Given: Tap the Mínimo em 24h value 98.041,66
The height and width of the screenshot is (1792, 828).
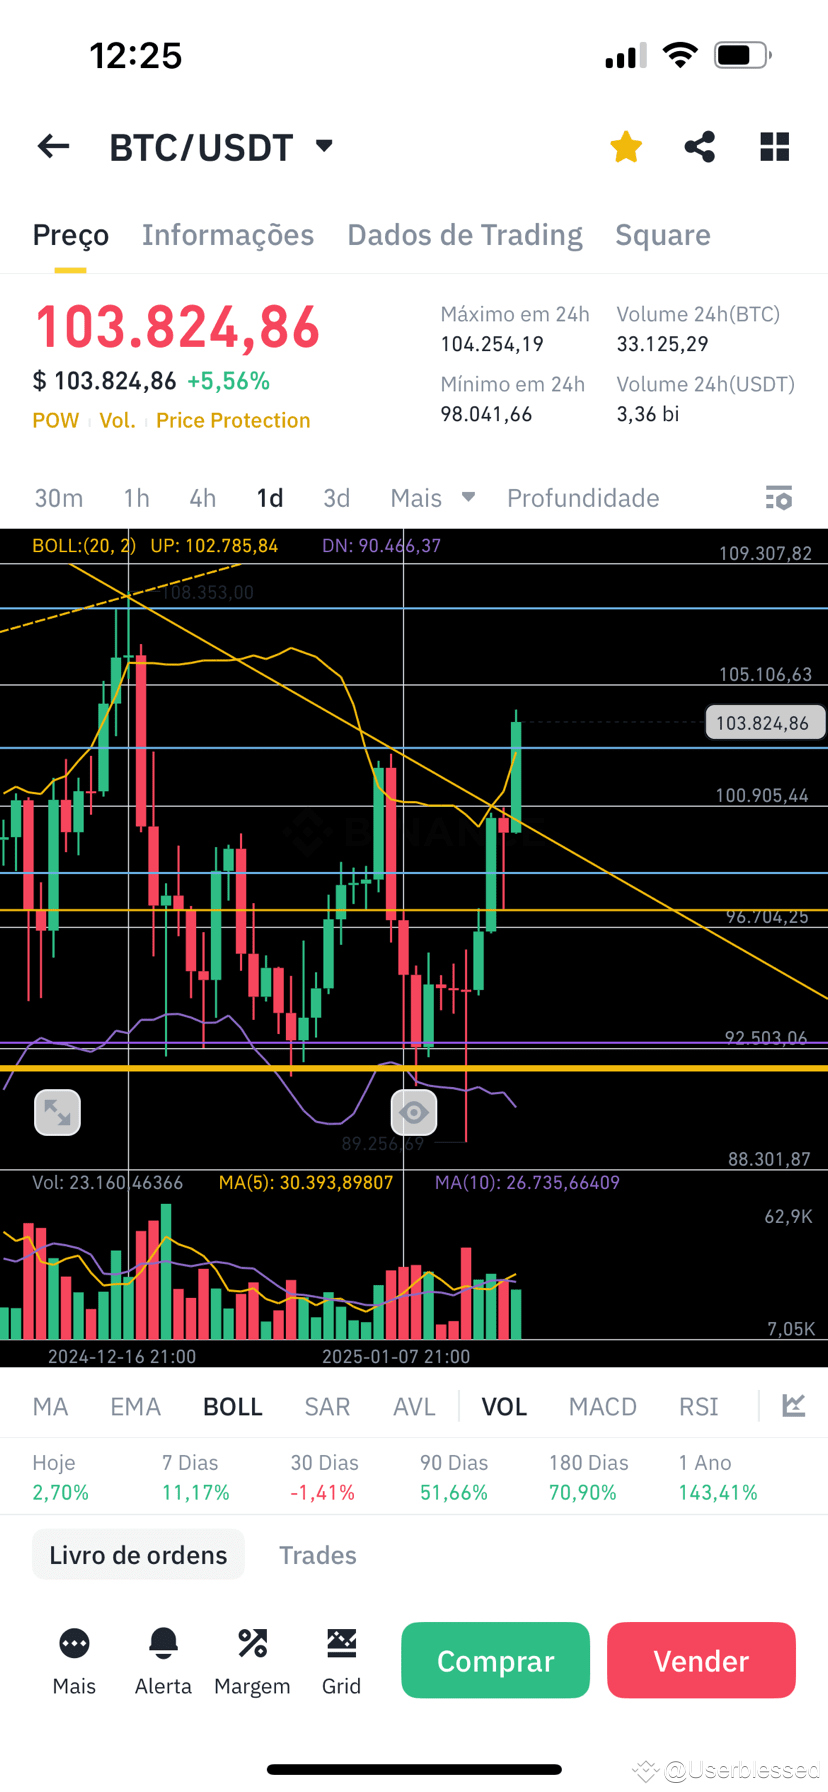Looking at the screenshot, I should (x=486, y=414).
